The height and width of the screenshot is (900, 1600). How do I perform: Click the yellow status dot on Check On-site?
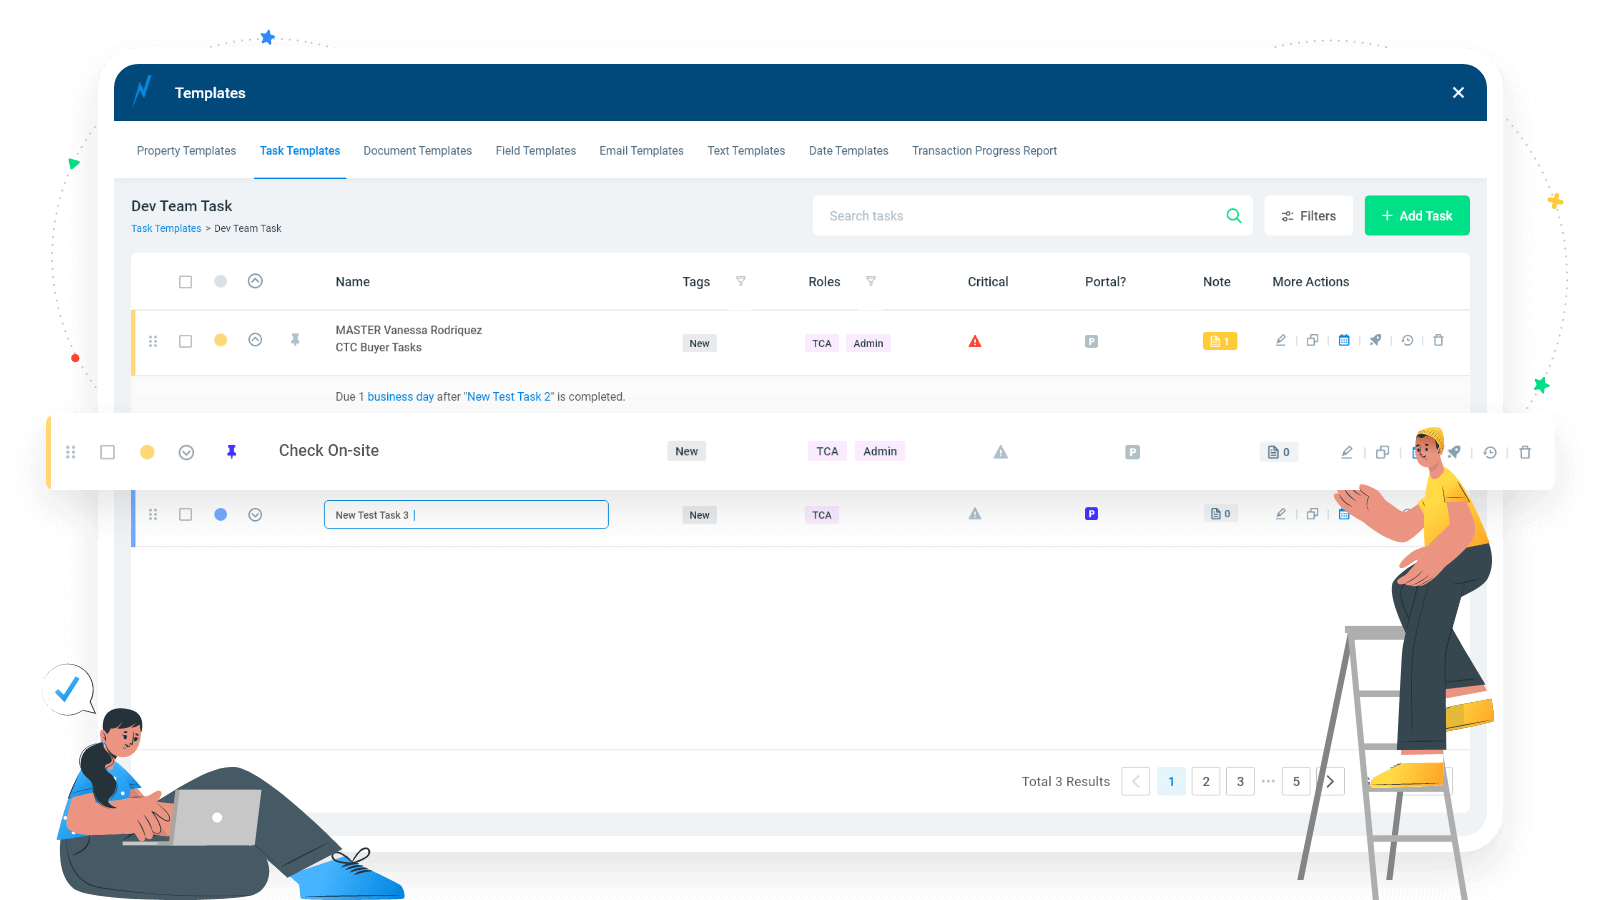[x=148, y=451]
